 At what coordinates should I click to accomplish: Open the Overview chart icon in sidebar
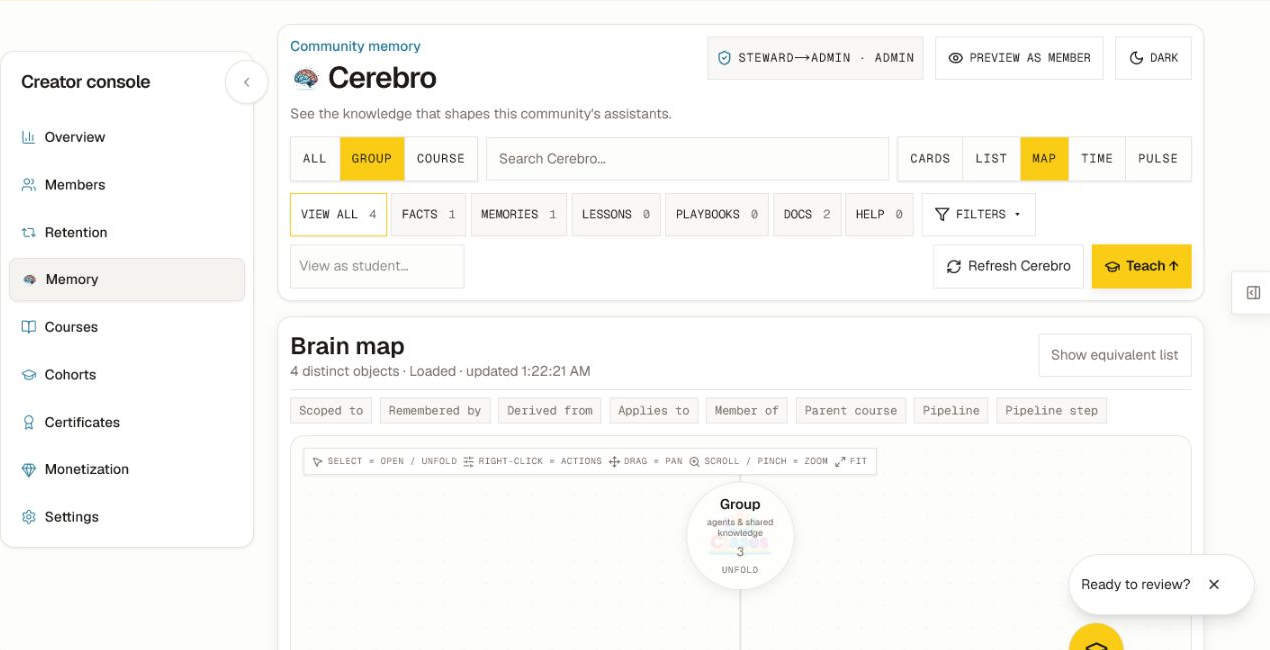point(28,137)
